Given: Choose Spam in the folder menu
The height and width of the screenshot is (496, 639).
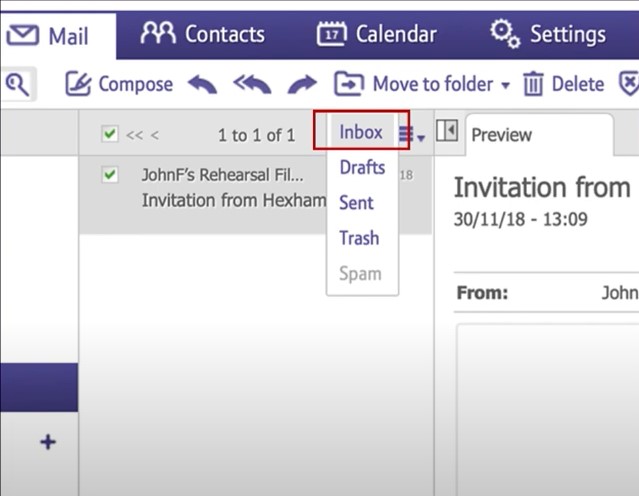Looking at the screenshot, I should (x=360, y=273).
